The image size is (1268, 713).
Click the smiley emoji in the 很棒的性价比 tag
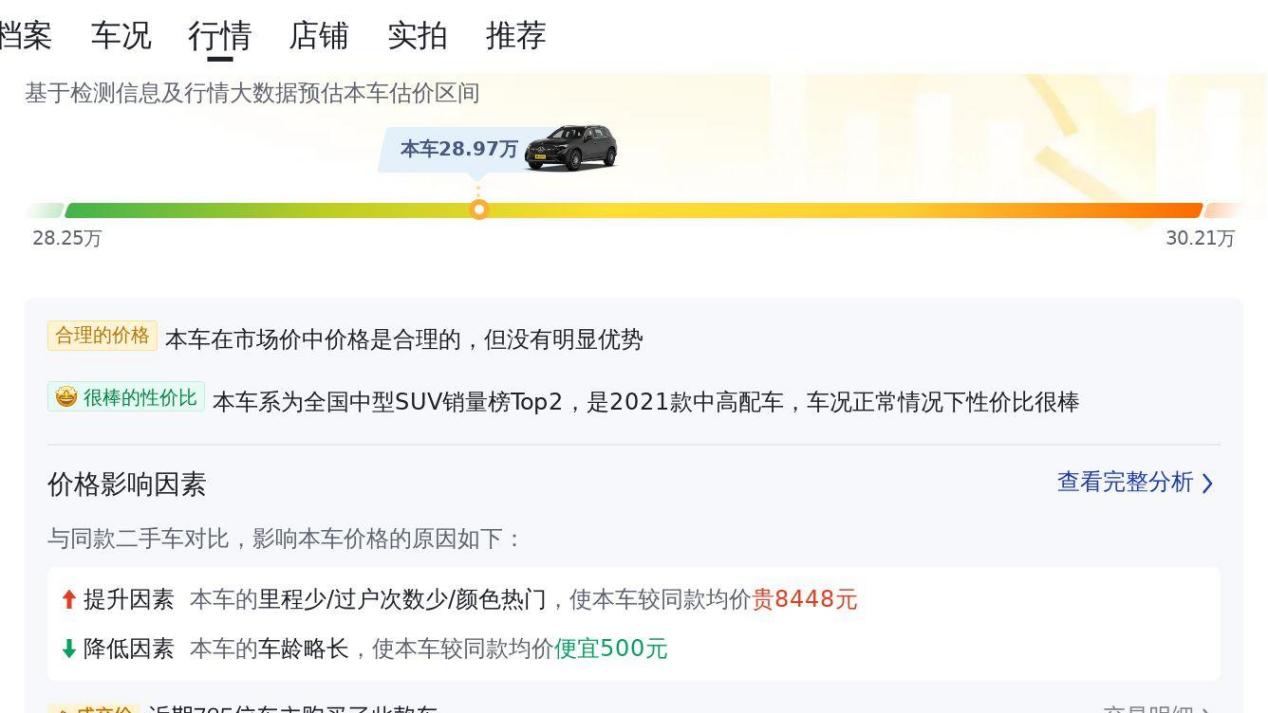pos(66,398)
